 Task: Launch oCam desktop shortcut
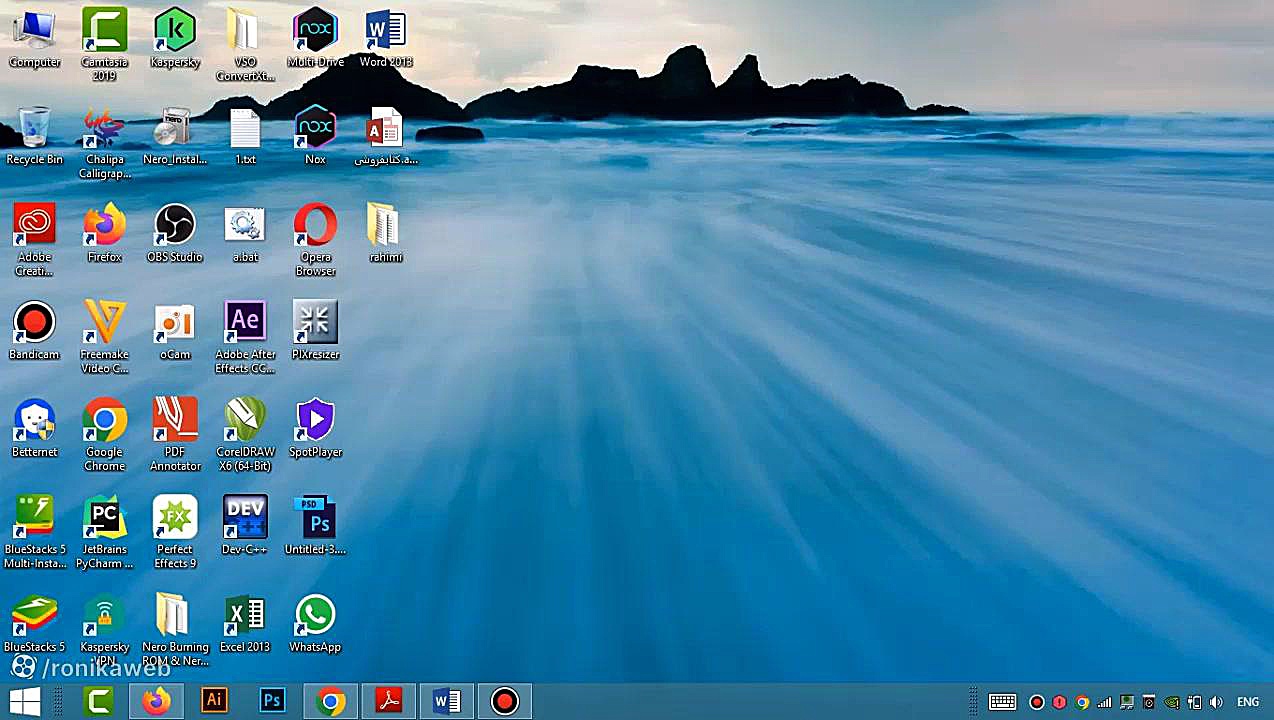[x=175, y=330]
